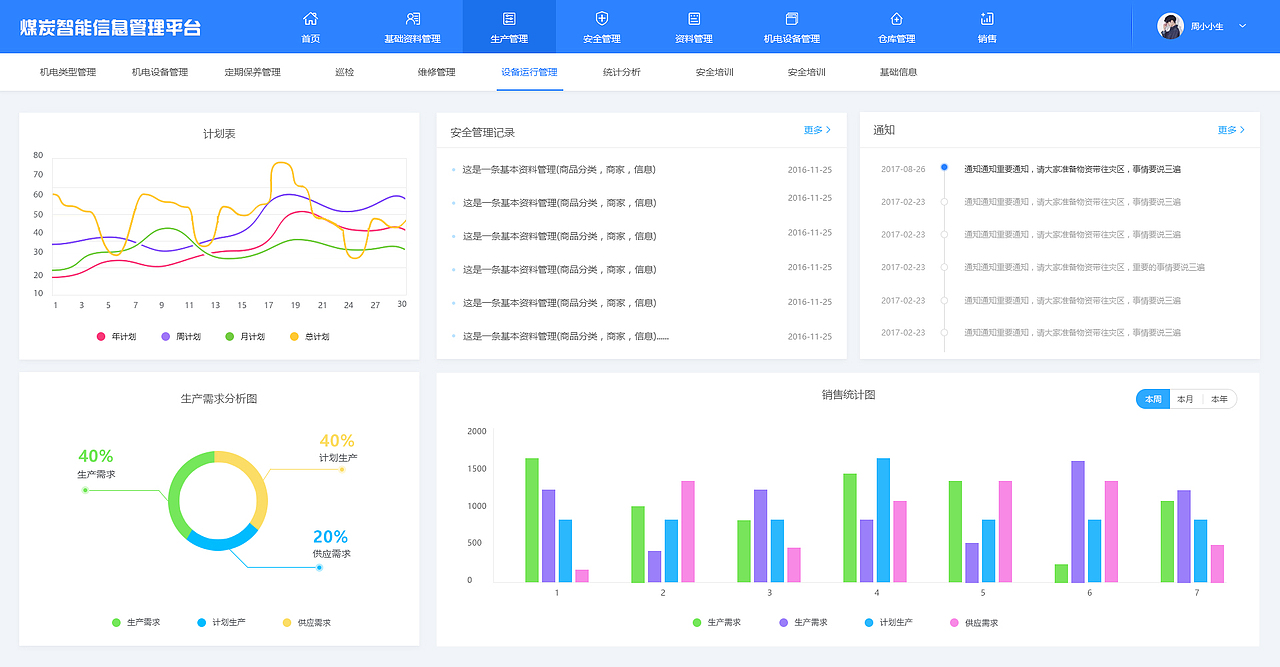The height and width of the screenshot is (667, 1280).
Task: Toggle green 生产需求 legend in 销售统计图
Action: click(717, 622)
